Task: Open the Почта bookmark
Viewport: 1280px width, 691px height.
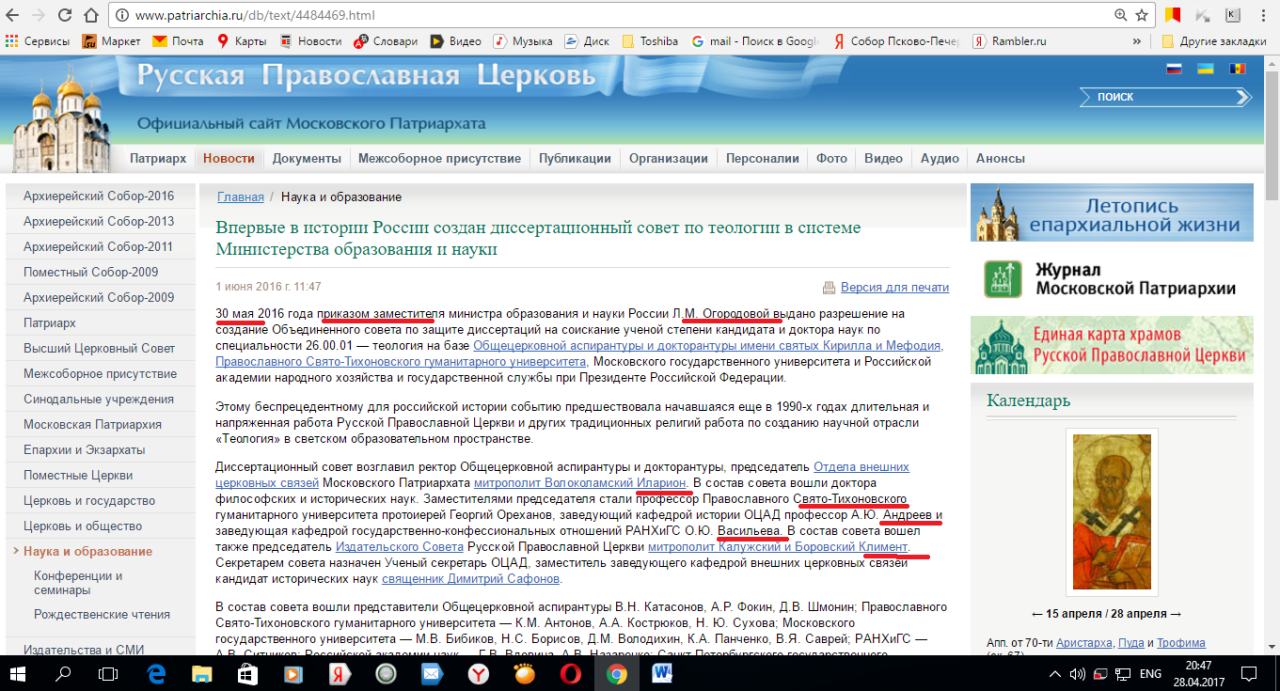Action: pos(178,41)
